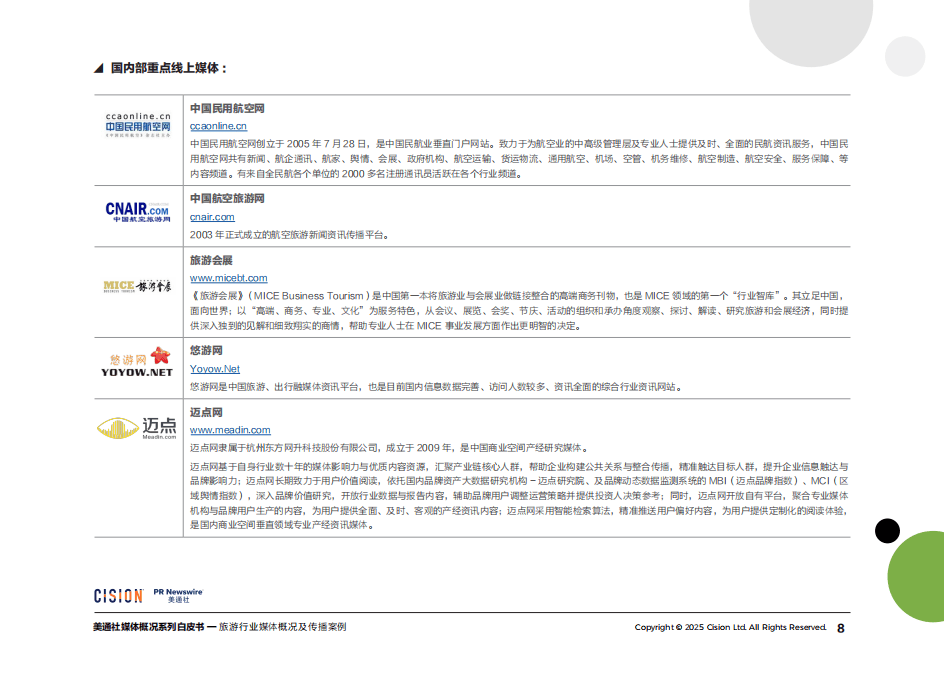Click the PR Newswire 美通社 logo

(x=178, y=595)
